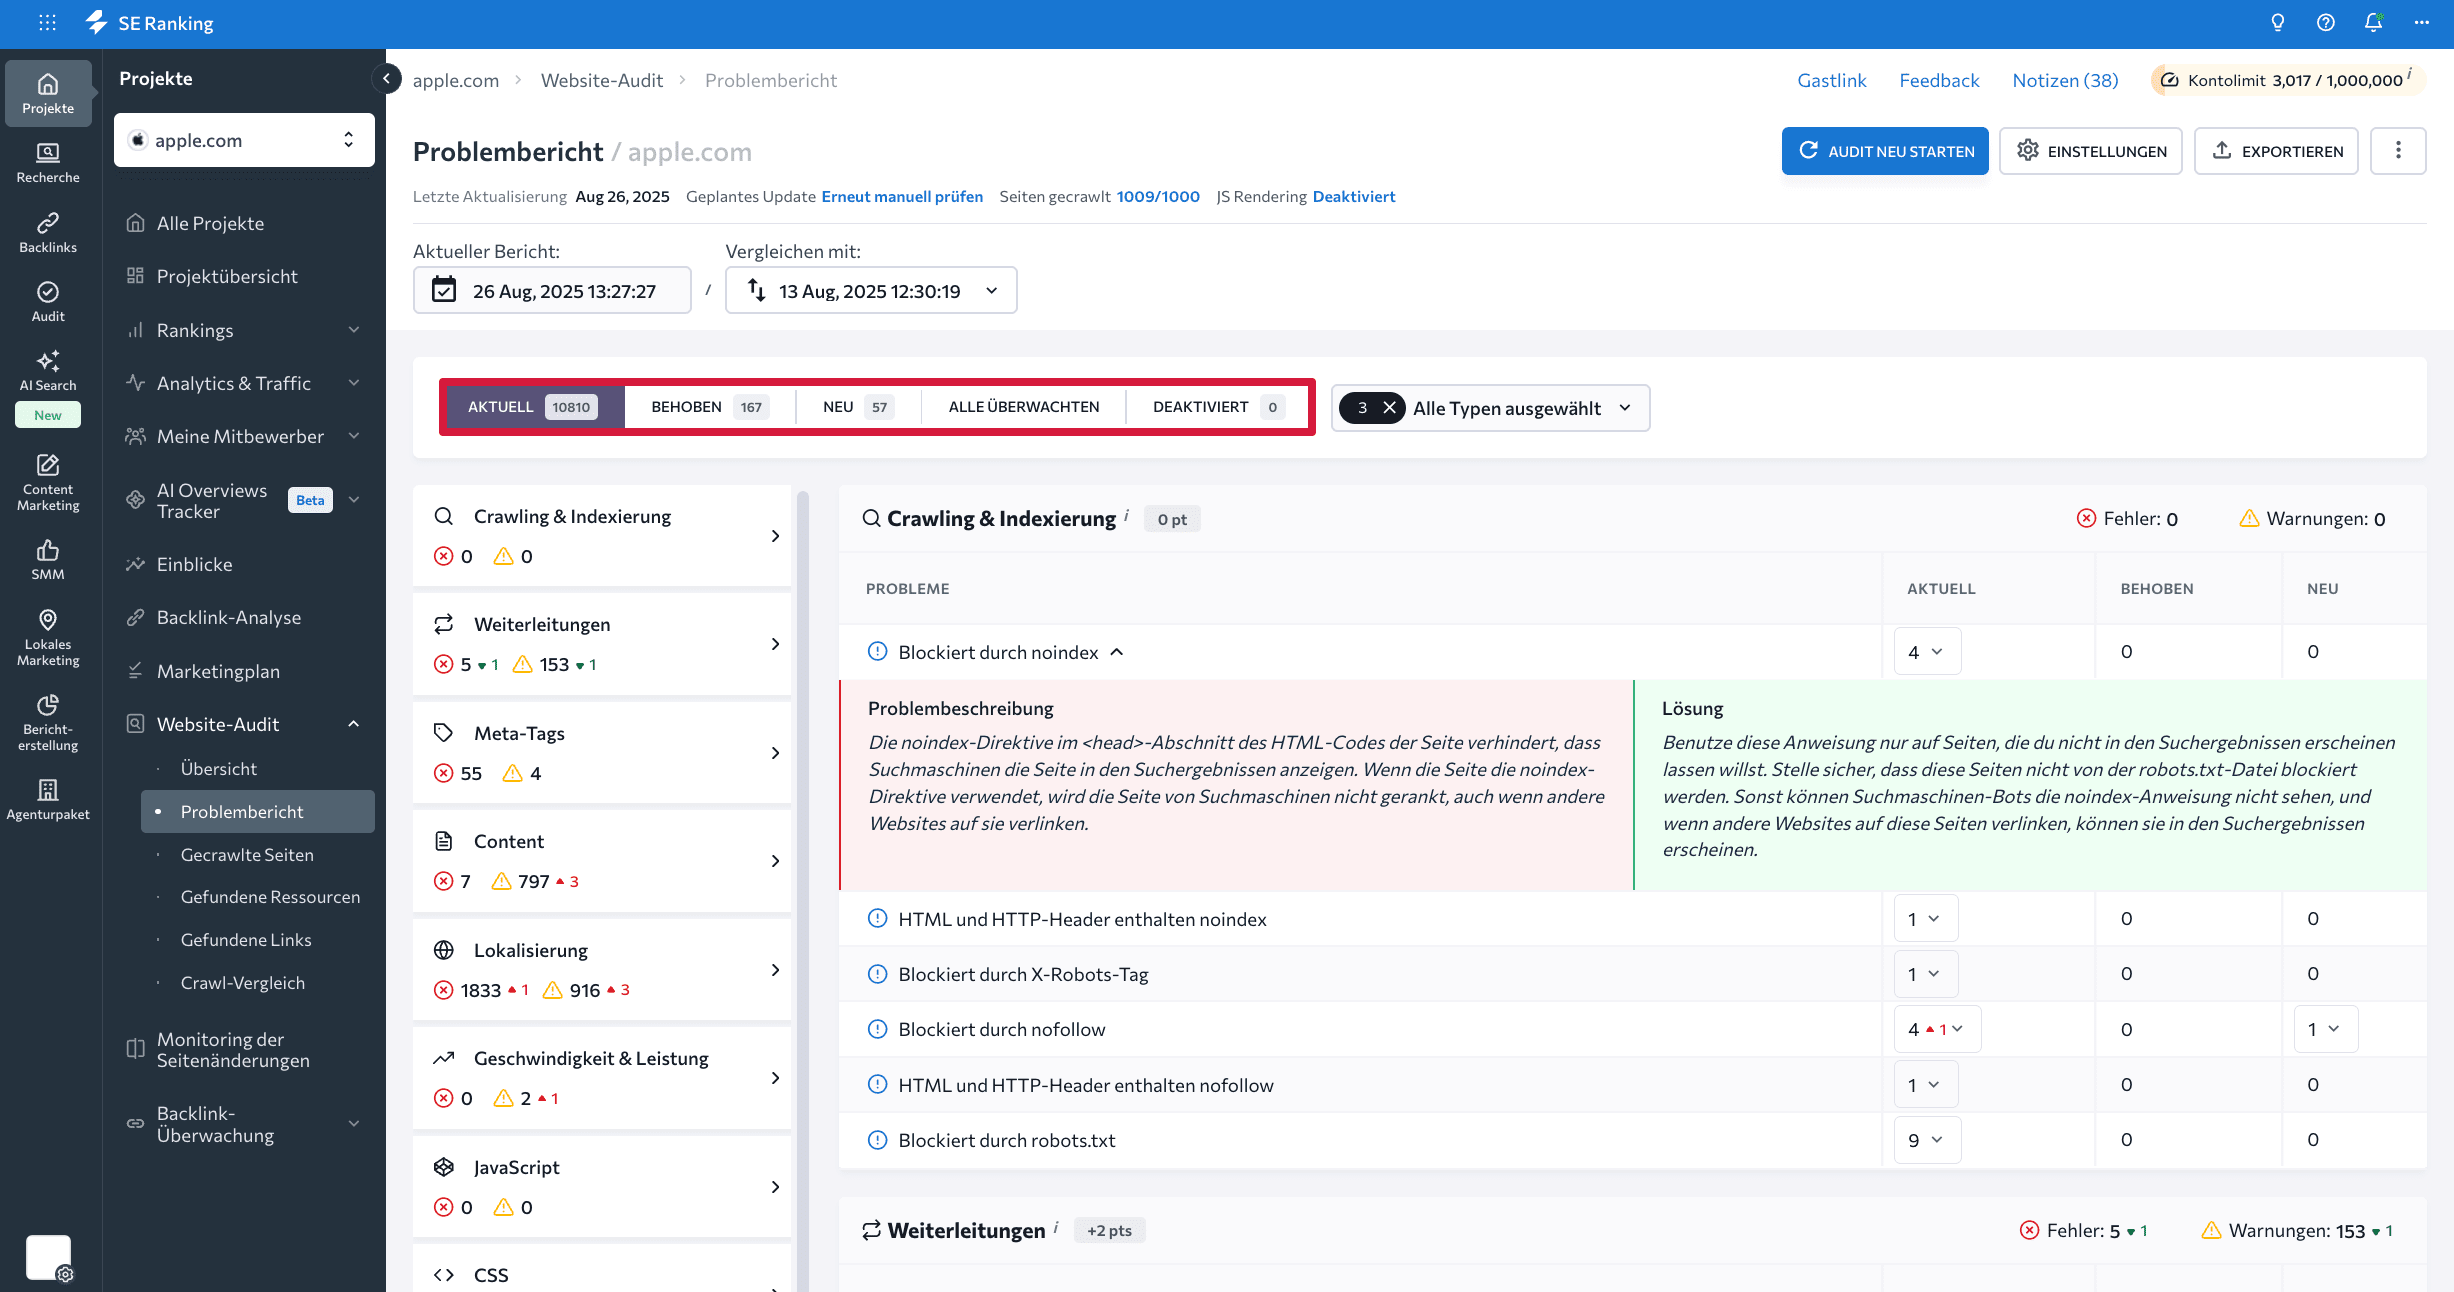2454x1292 pixels.
Task: Open the page three-dots more options button
Action: [2398, 151]
